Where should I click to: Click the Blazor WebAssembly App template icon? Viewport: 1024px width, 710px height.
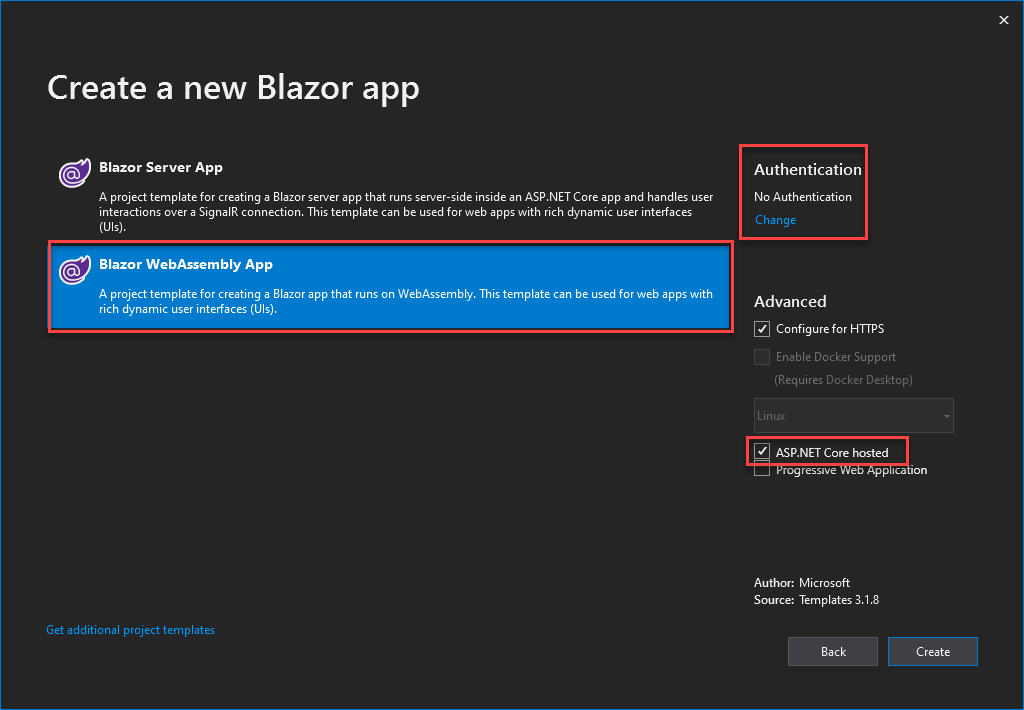click(74, 269)
